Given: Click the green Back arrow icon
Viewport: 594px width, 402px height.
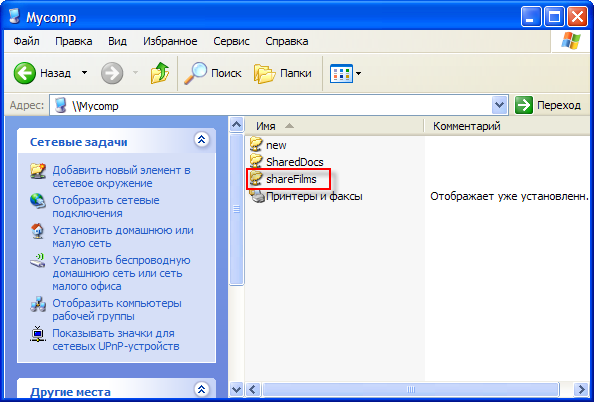Looking at the screenshot, I should pos(25,73).
